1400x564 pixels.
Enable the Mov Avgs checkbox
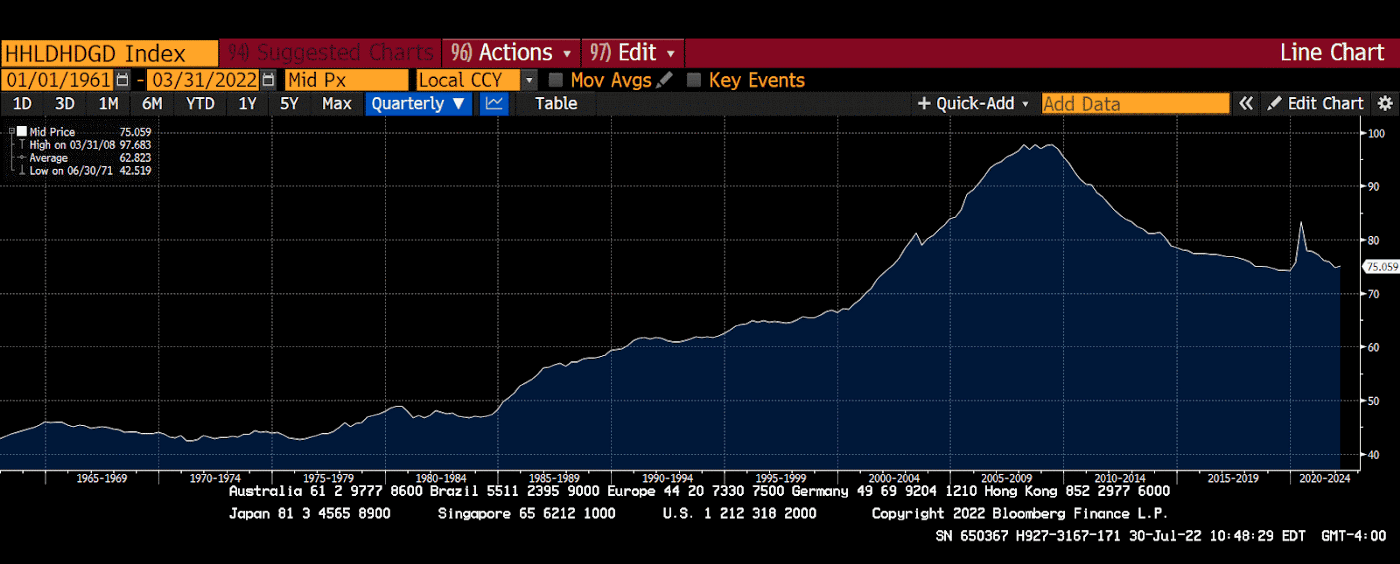[x=556, y=80]
